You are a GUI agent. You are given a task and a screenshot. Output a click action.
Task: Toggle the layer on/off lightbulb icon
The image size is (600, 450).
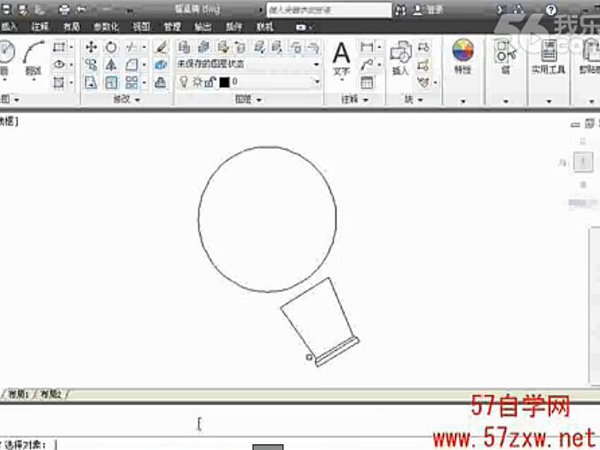point(182,80)
